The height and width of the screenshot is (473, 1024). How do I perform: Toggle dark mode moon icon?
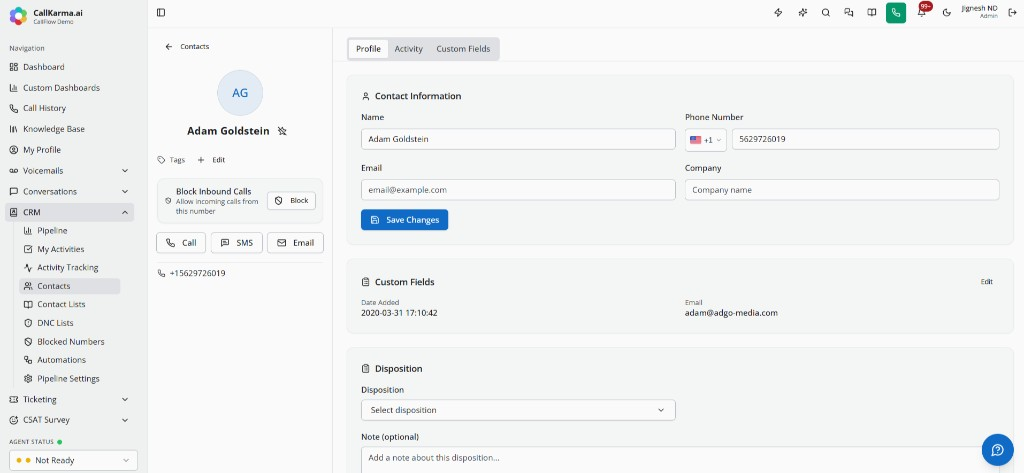coord(946,12)
